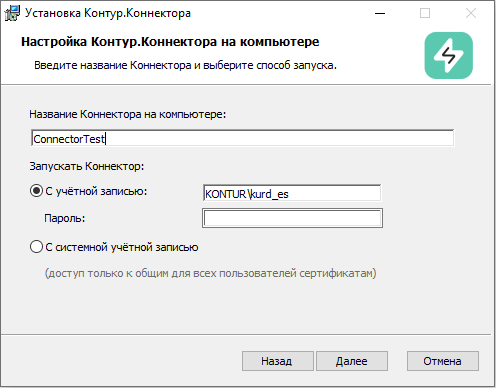Click the 'Пароль:' label
Screen dimensions: 496x388
(x=65, y=218)
